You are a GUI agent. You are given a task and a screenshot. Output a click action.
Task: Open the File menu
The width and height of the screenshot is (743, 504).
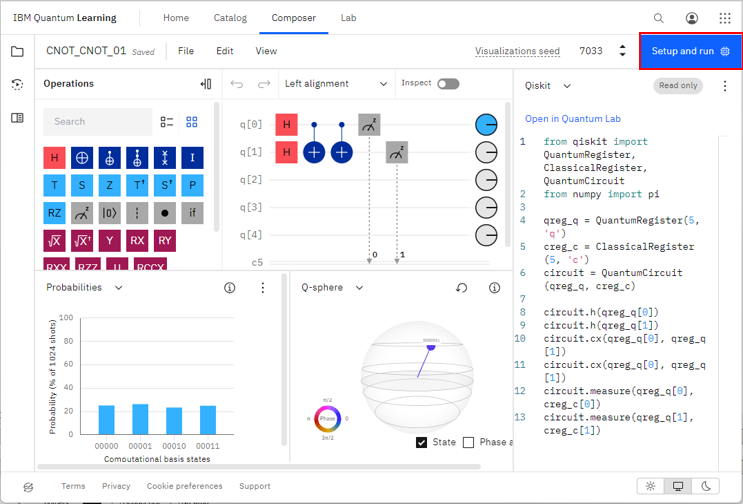(x=186, y=51)
